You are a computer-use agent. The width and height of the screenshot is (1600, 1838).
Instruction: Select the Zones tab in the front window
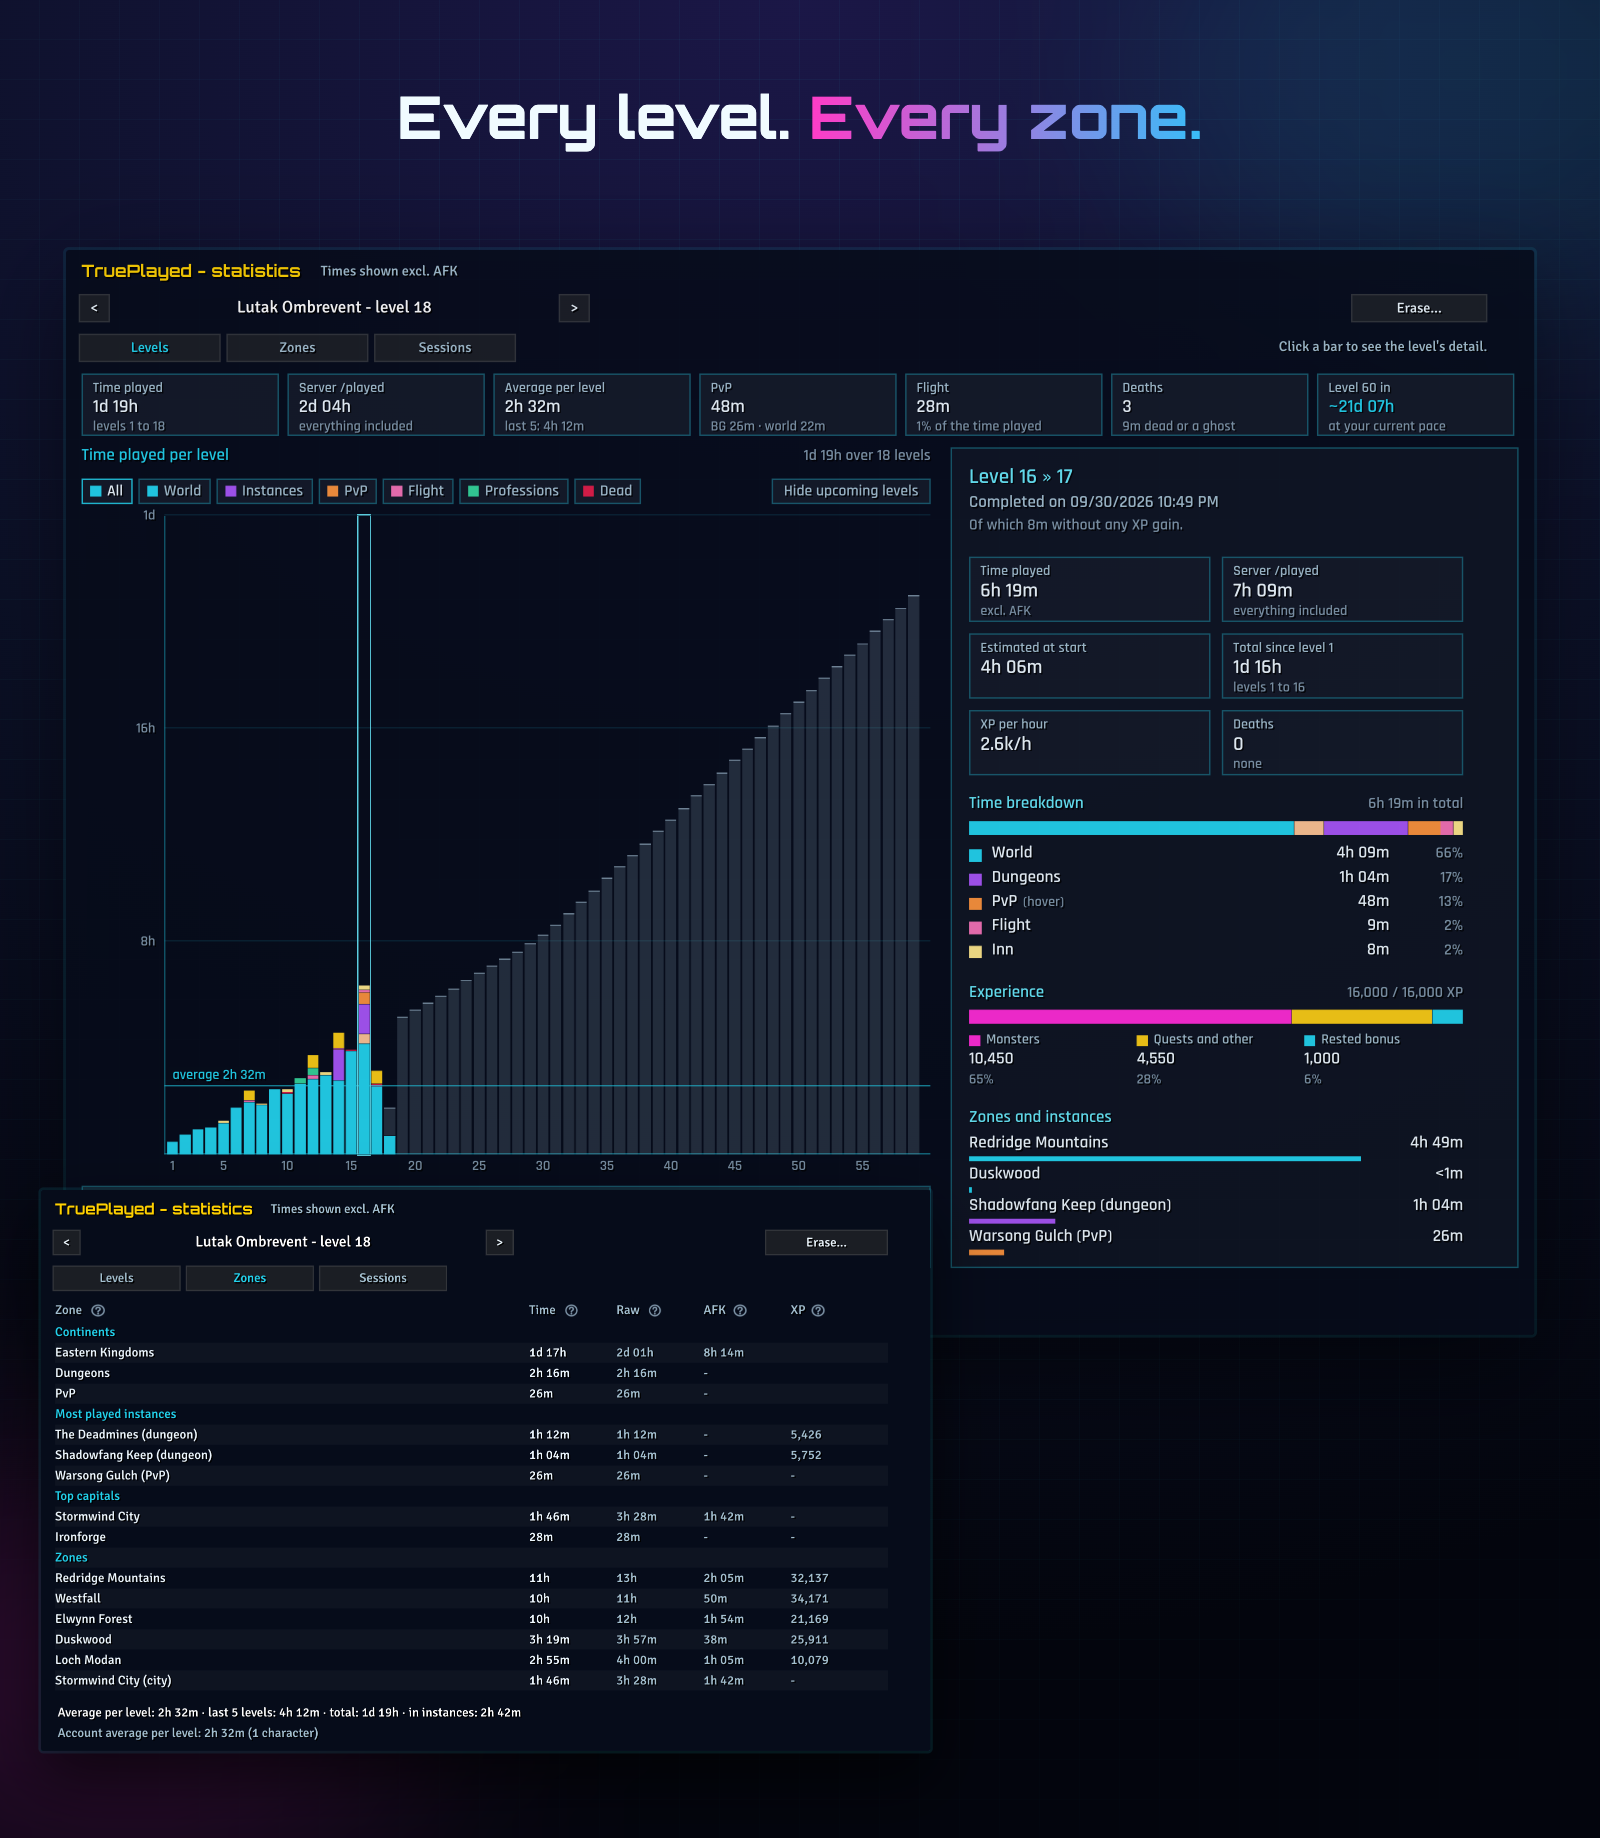pyautogui.click(x=250, y=1278)
